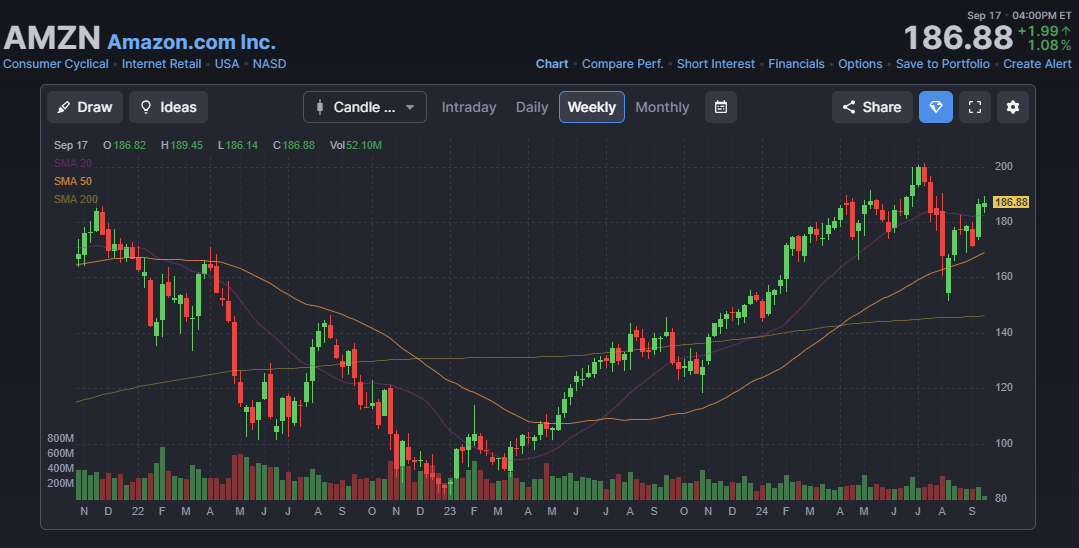Open the Chart link

552,63
